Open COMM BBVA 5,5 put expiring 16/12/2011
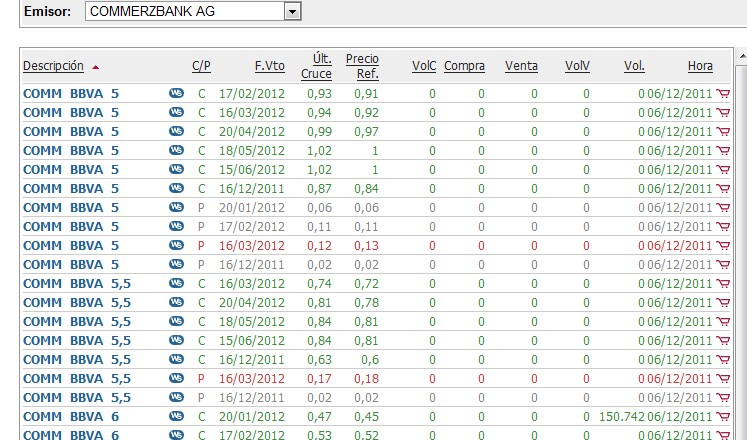Screen dimensions: 747x440 77,398
